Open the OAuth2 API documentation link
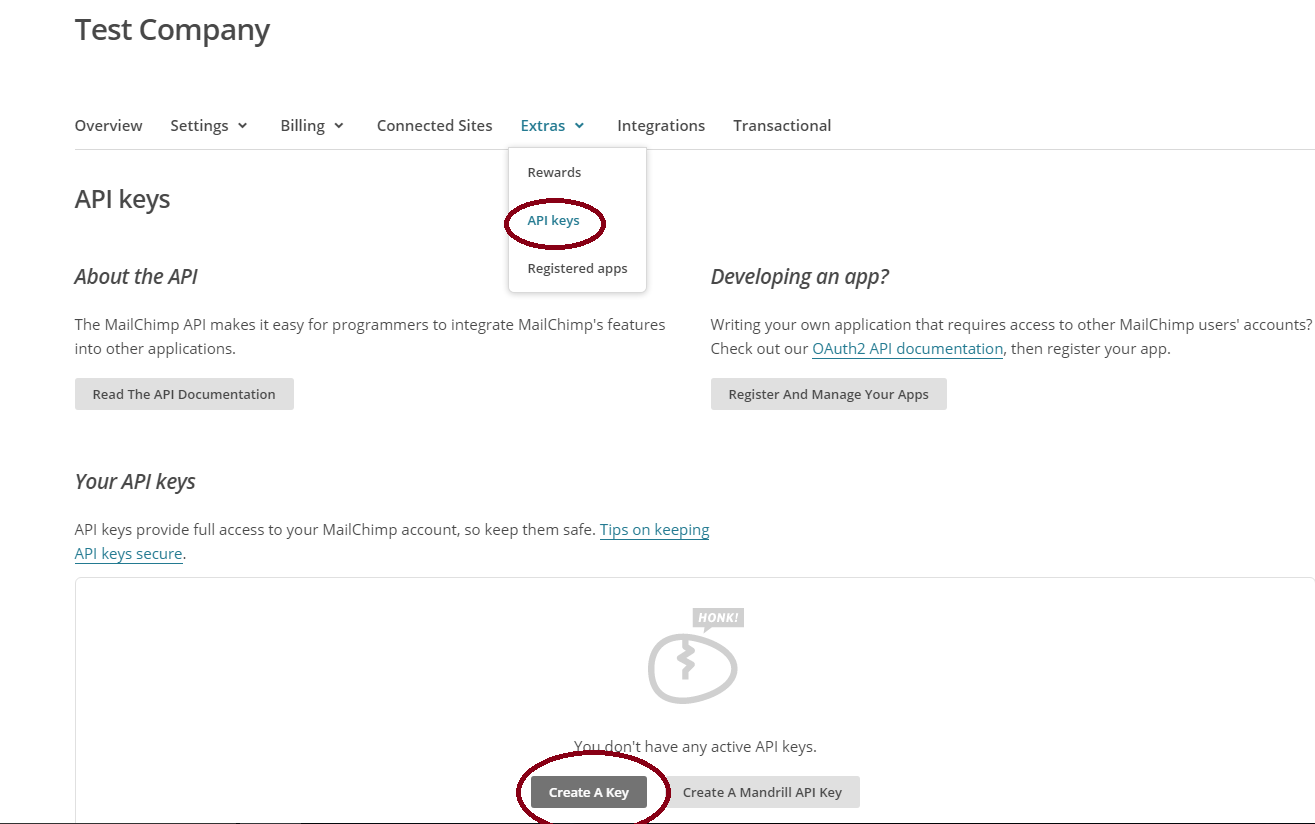Screen dimensions: 1315x824 click(x=907, y=349)
